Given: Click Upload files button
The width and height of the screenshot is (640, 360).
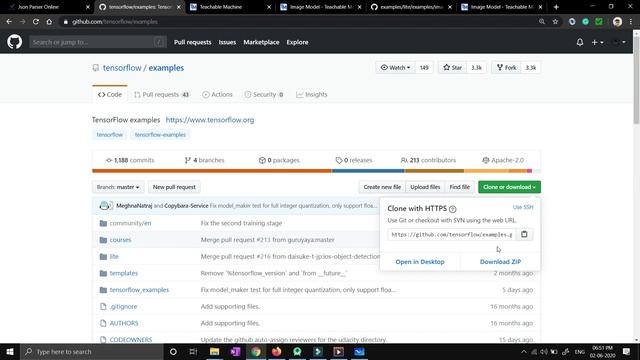Looking at the screenshot, I should pyautogui.click(x=425, y=187).
